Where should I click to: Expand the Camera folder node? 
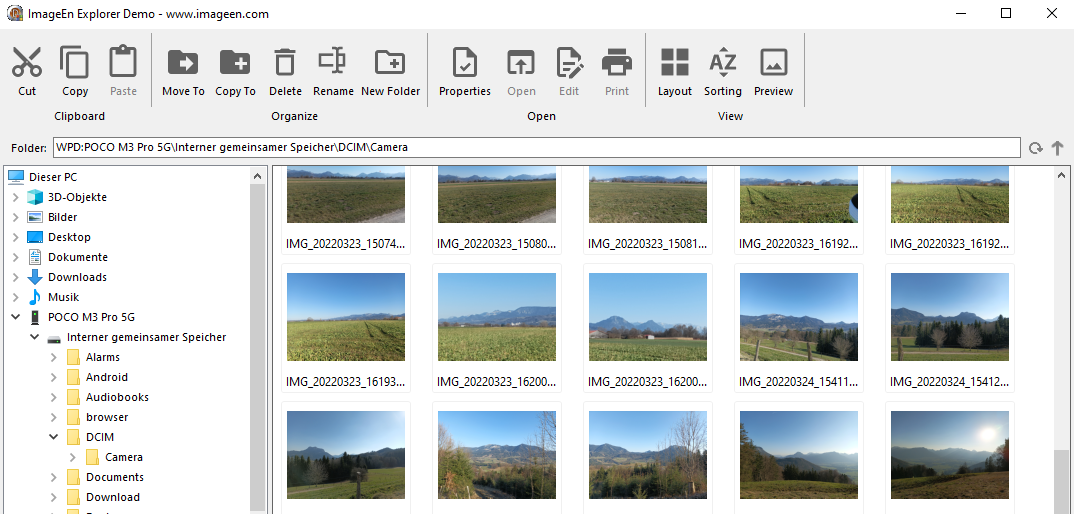click(73, 457)
